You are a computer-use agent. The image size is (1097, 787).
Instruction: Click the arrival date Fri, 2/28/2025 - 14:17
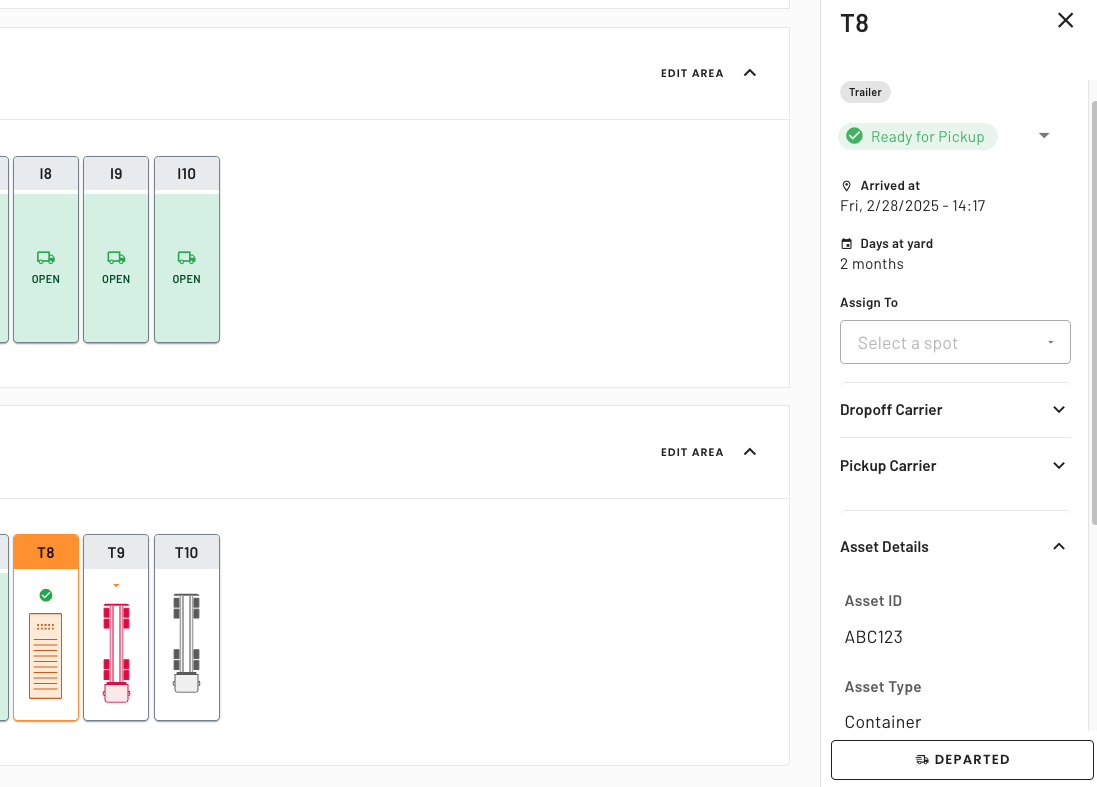pos(912,206)
